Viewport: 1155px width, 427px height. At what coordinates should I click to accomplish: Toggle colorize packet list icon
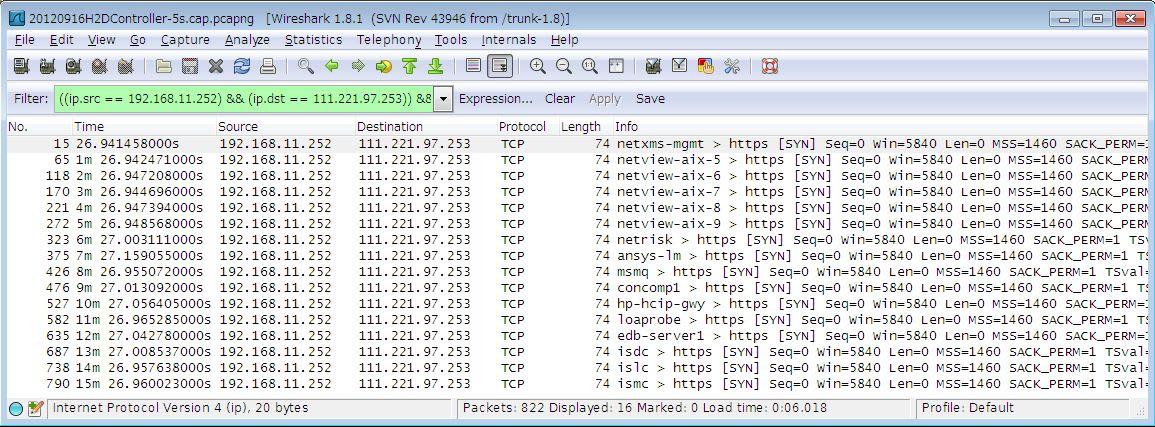click(474, 67)
